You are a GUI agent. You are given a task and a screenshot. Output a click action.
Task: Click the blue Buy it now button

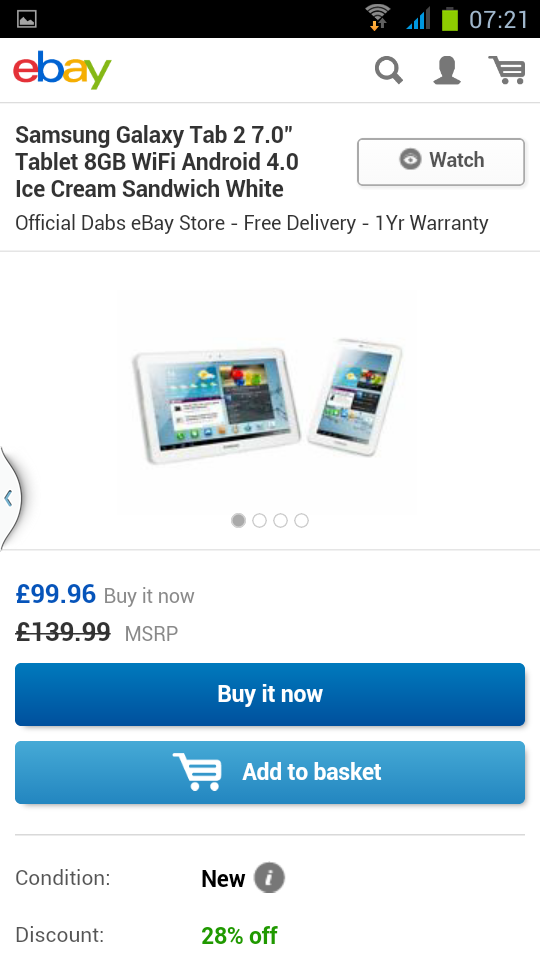click(x=270, y=694)
